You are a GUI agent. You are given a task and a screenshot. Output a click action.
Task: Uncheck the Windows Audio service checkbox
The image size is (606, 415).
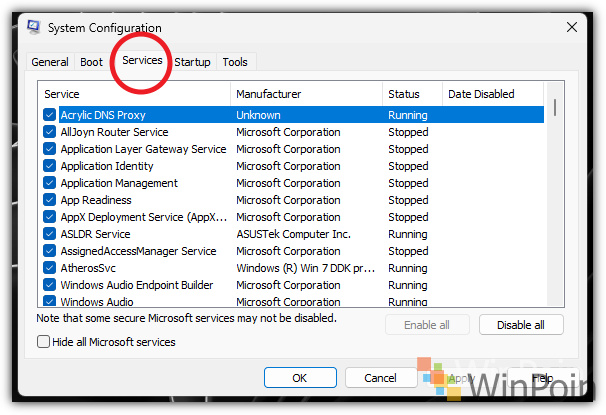point(49,301)
